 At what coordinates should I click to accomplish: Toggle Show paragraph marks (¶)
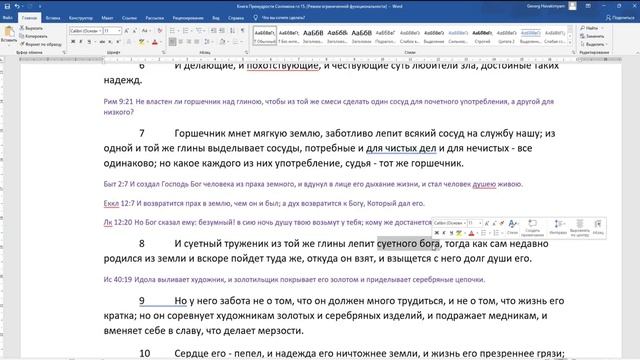tap(242, 31)
